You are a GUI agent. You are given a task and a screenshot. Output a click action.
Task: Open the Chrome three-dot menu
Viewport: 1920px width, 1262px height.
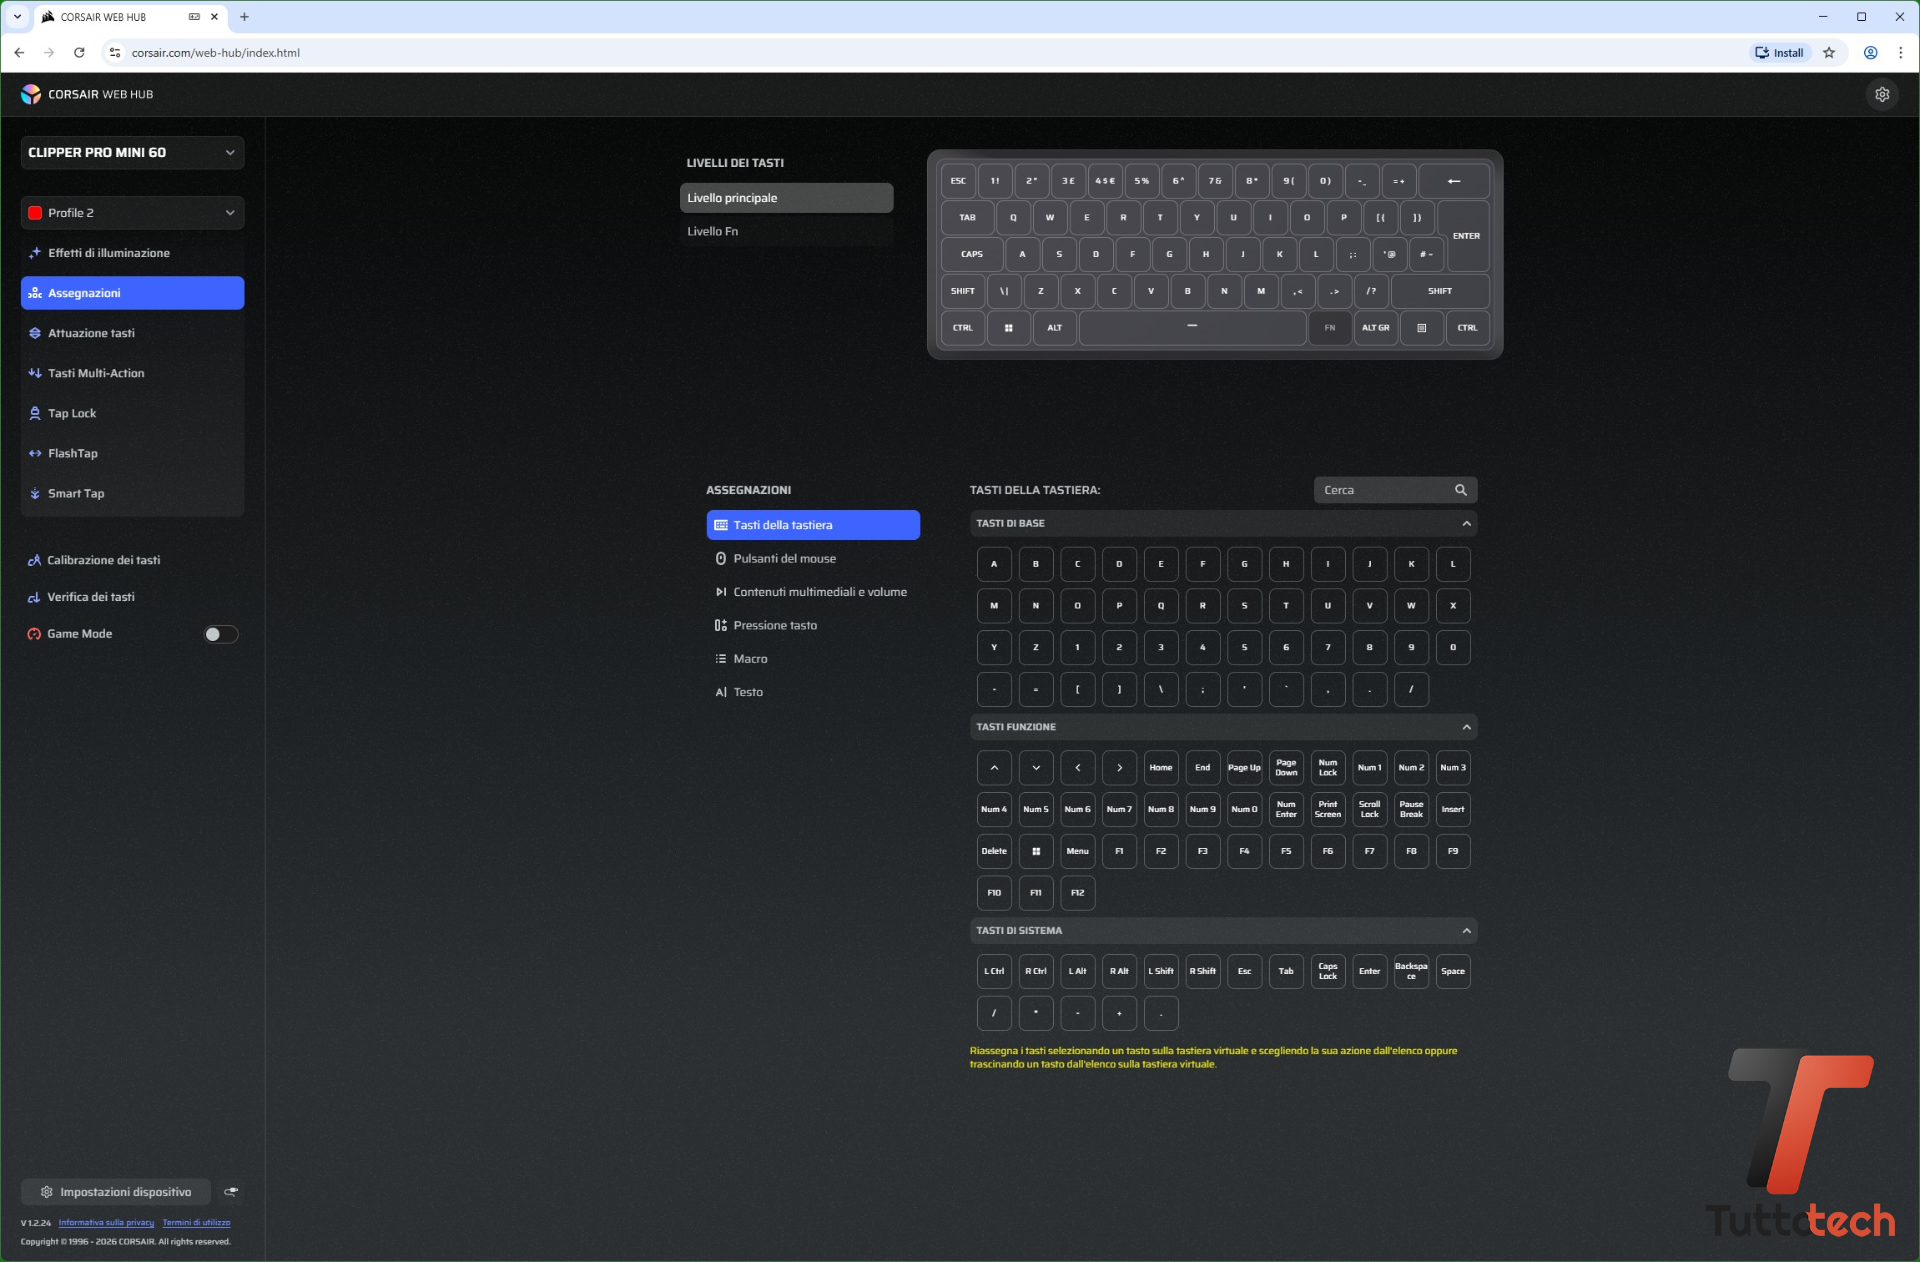pos(1901,53)
